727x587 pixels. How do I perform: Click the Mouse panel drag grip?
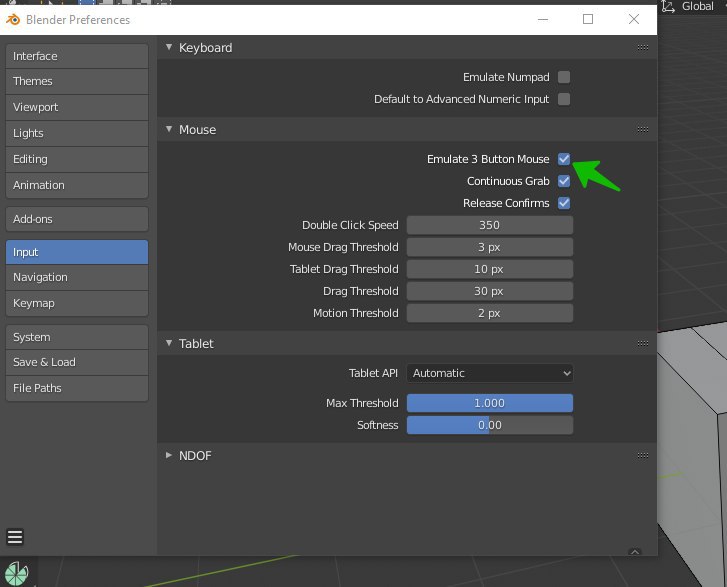(x=643, y=129)
